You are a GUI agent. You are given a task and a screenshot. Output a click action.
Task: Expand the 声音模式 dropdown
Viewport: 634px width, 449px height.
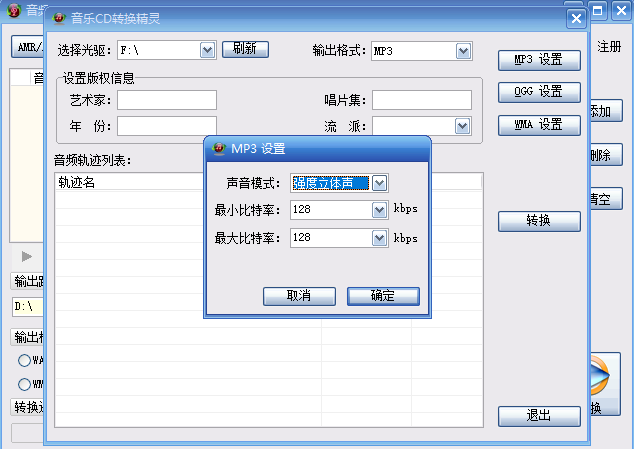pyautogui.click(x=379, y=183)
